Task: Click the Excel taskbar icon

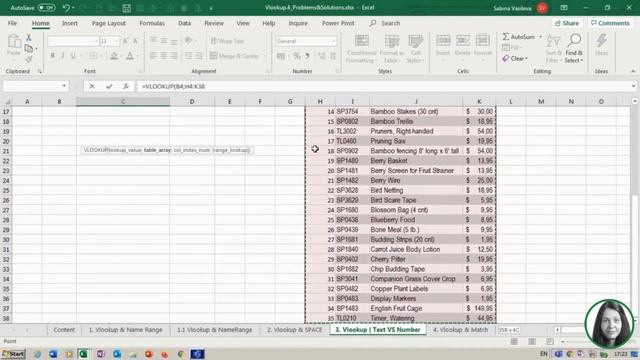Action: [x=83, y=354]
